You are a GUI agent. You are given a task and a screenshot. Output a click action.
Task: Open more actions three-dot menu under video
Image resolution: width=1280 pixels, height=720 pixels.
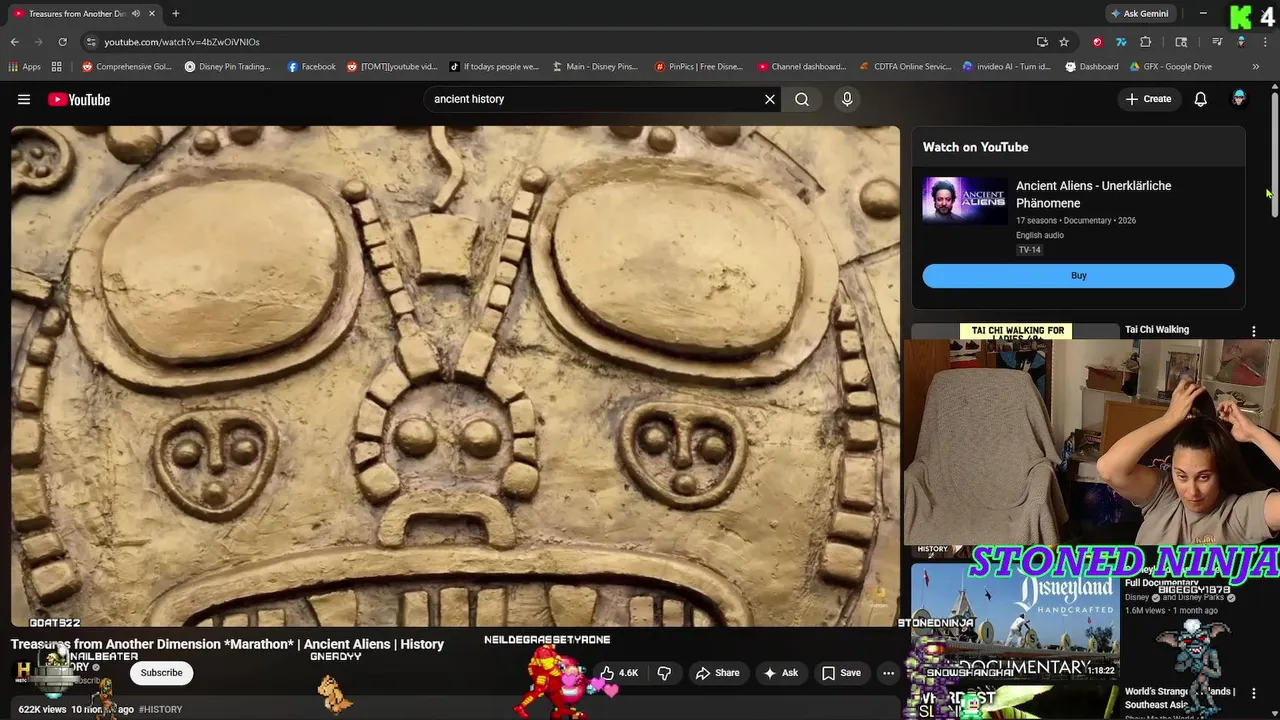pyautogui.click(x=888, y=673)
